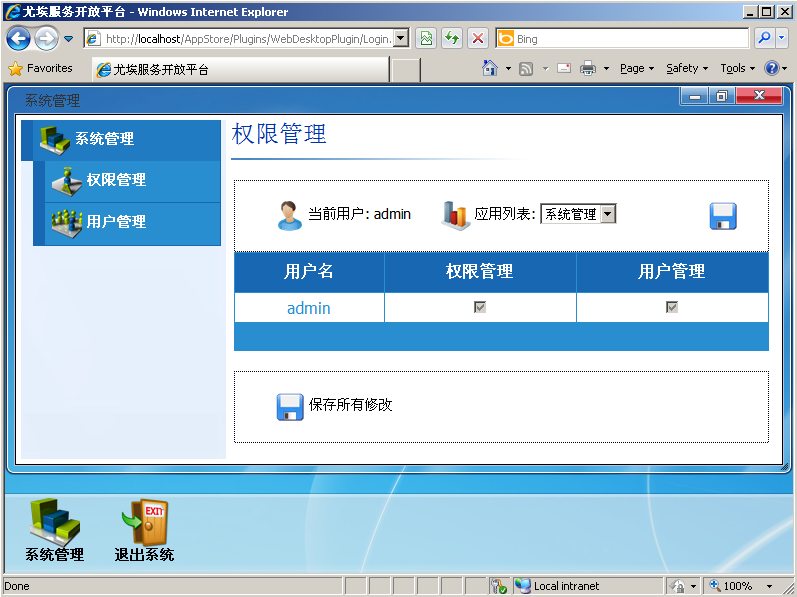The height and width of the screenshot is (597, 797).
Task: Click the RSS feeds icon
Action: pyautogui.click(x=526, y=69)
